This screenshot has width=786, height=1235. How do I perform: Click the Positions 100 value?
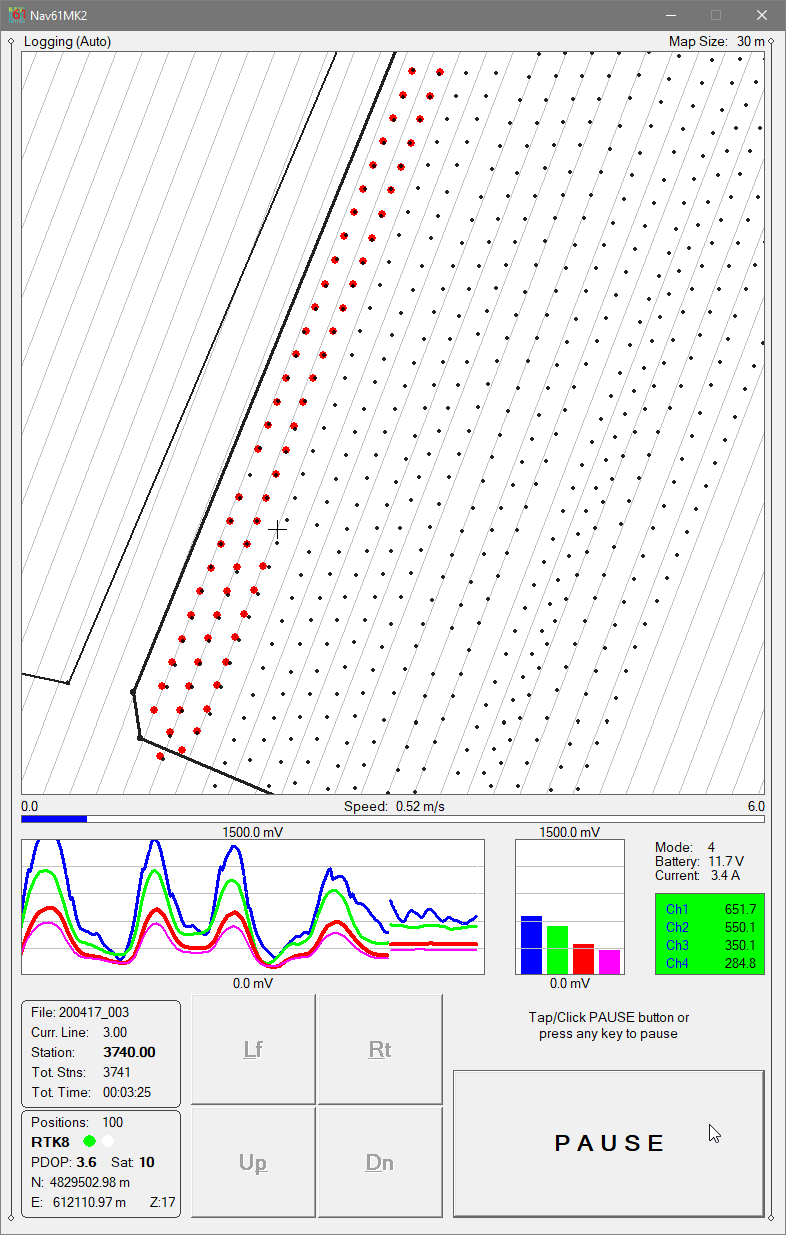pos(112,1122)
